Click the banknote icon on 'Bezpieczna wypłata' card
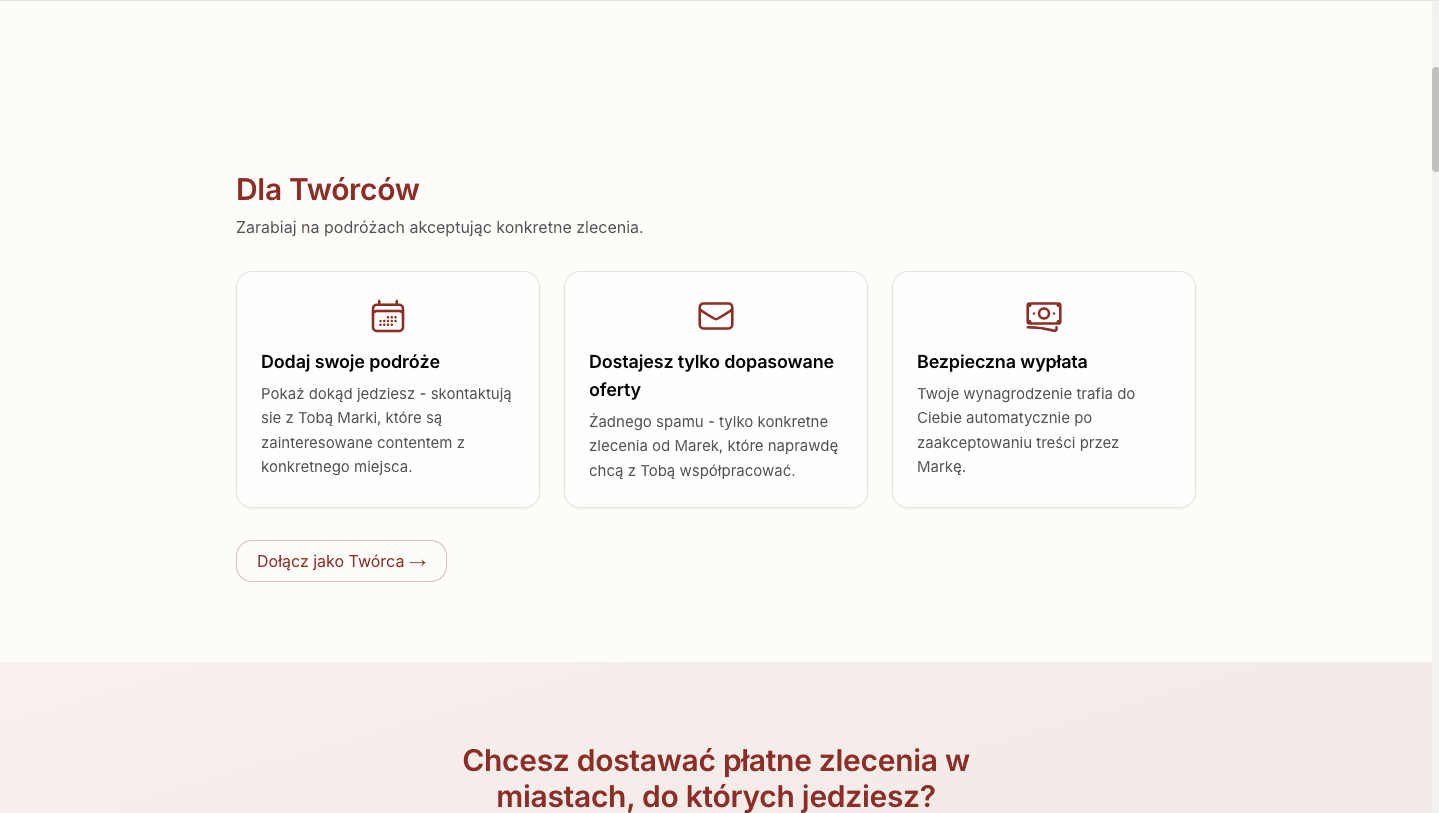The image size is (1439, 813). click(1043, 316)
